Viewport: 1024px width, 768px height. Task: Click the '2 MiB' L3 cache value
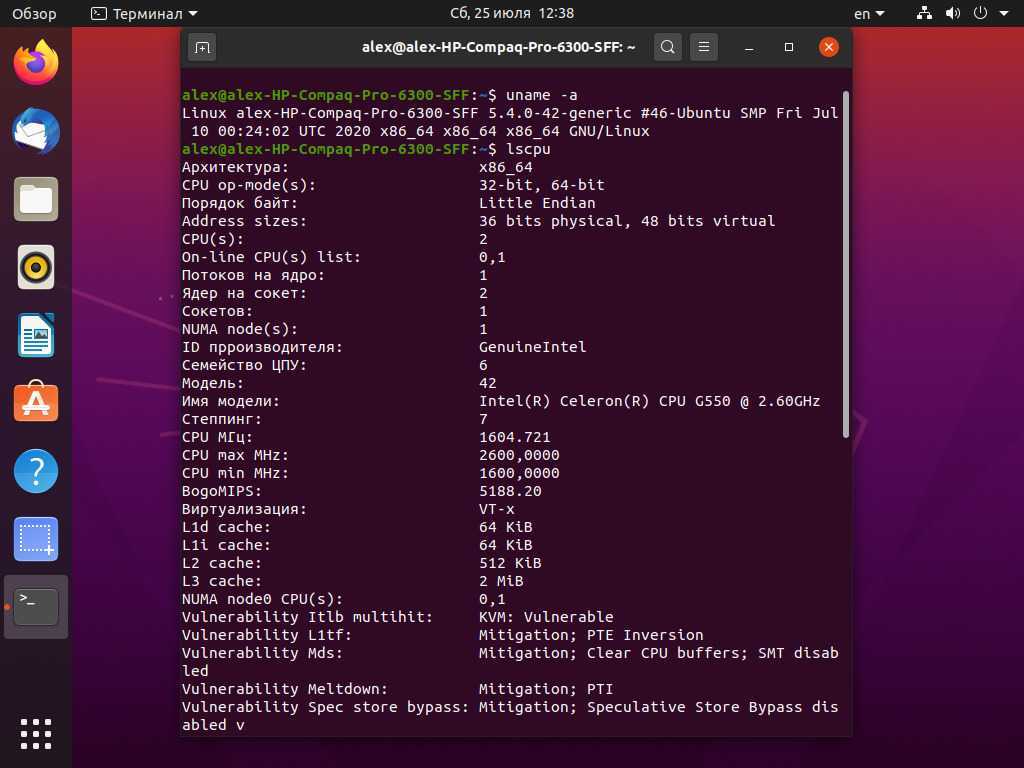[x=501, y=581]
